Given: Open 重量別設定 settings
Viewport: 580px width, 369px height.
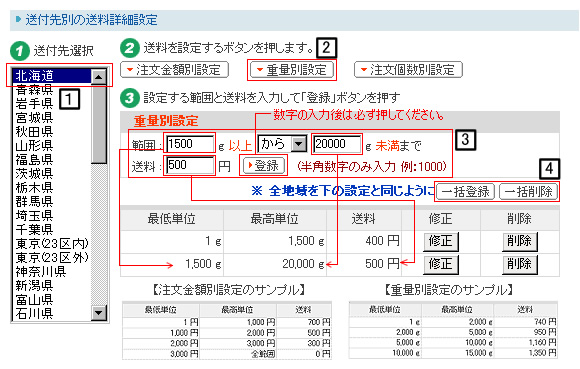Looking at the screenshot, I should (292, 70).
